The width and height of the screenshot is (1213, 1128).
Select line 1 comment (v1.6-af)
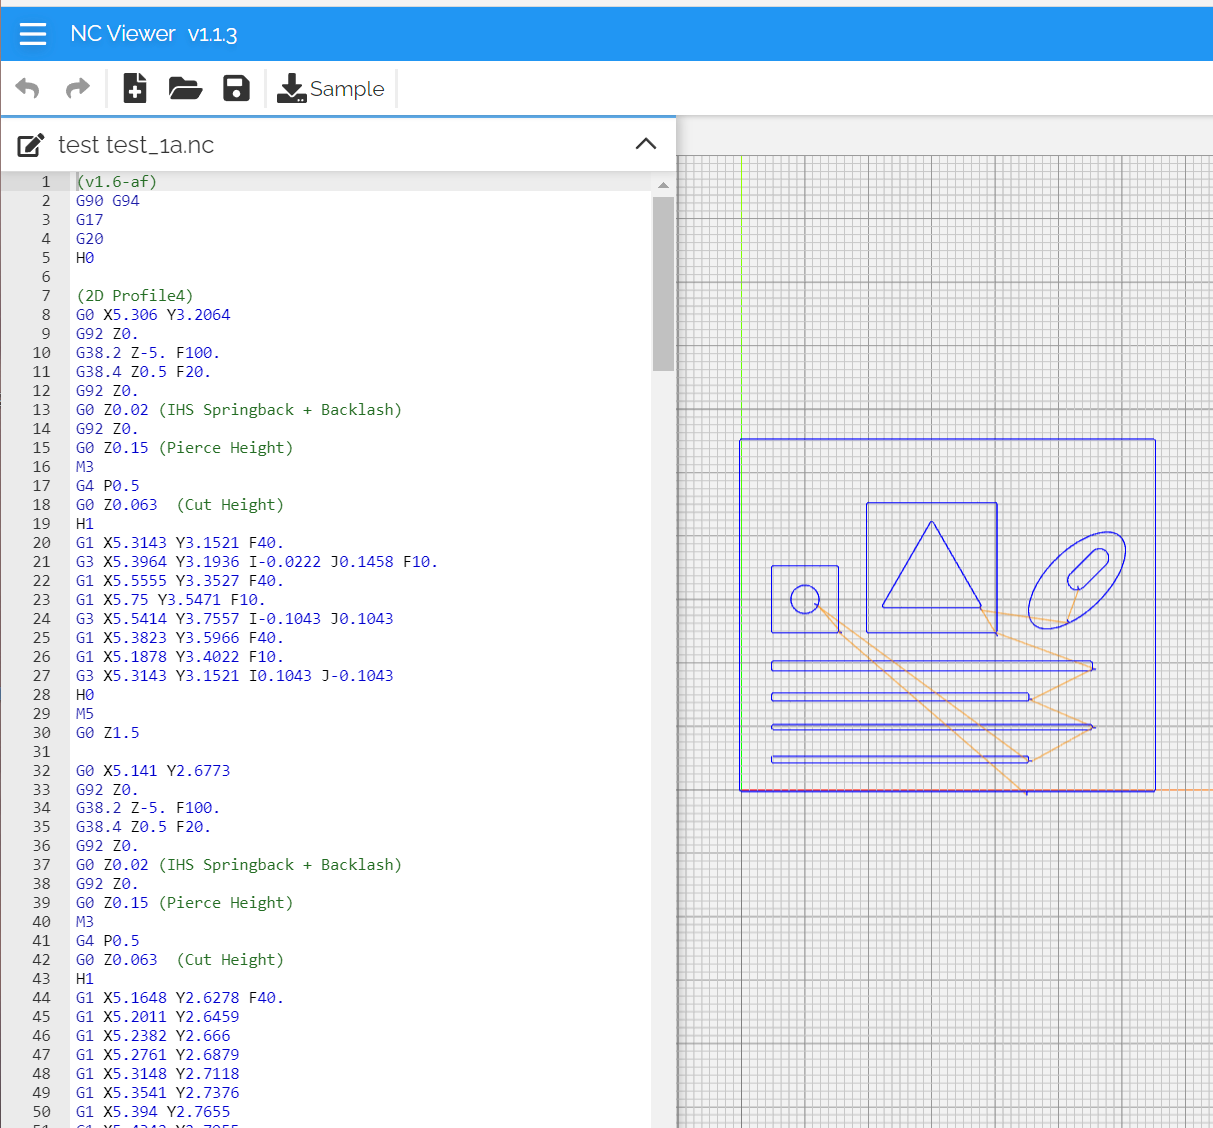[x=117, y=182]
